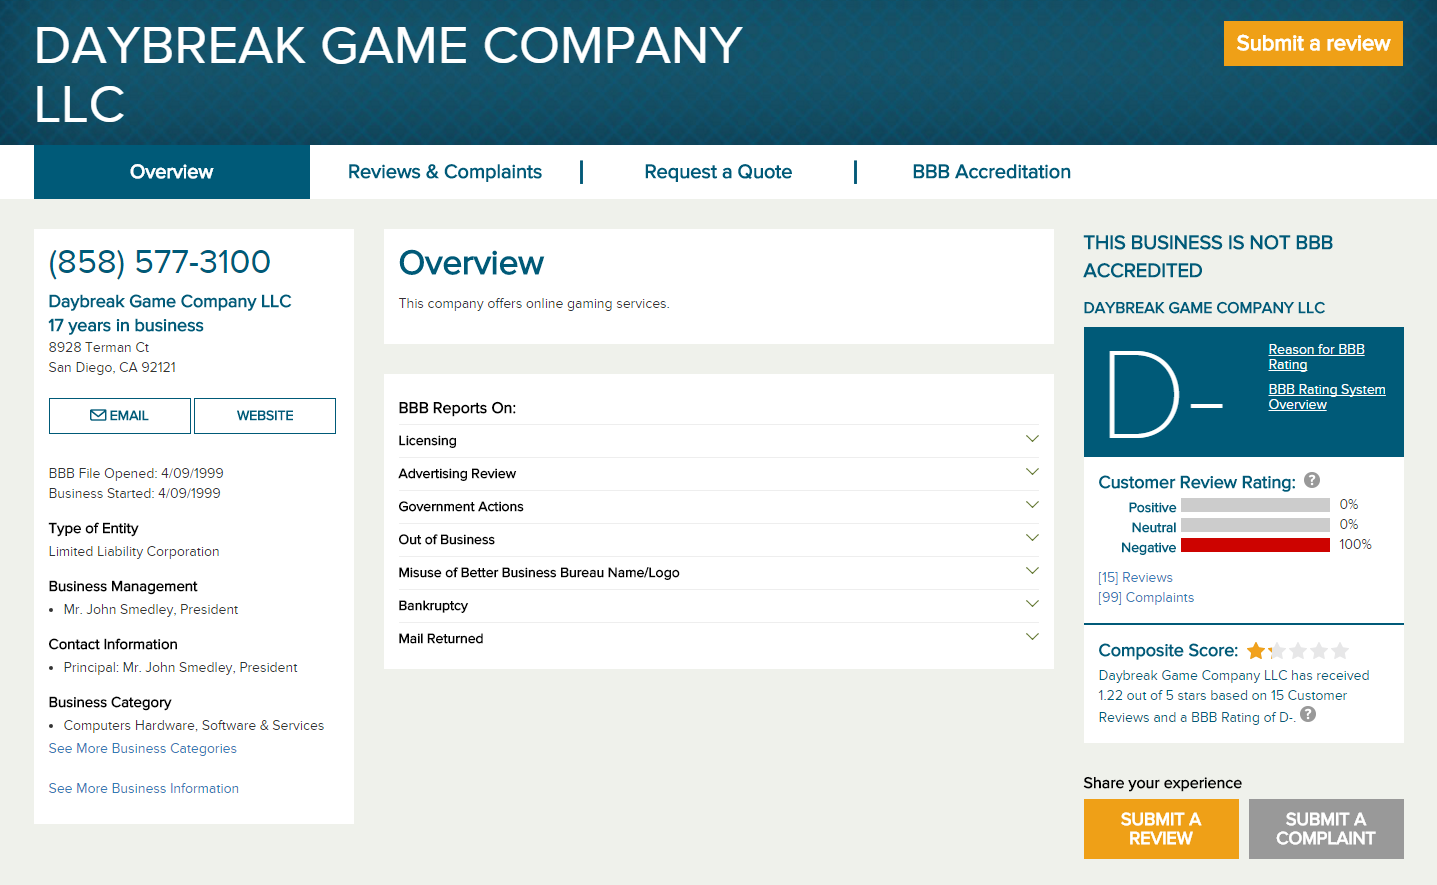Click the '17 years in business' text

126,326
